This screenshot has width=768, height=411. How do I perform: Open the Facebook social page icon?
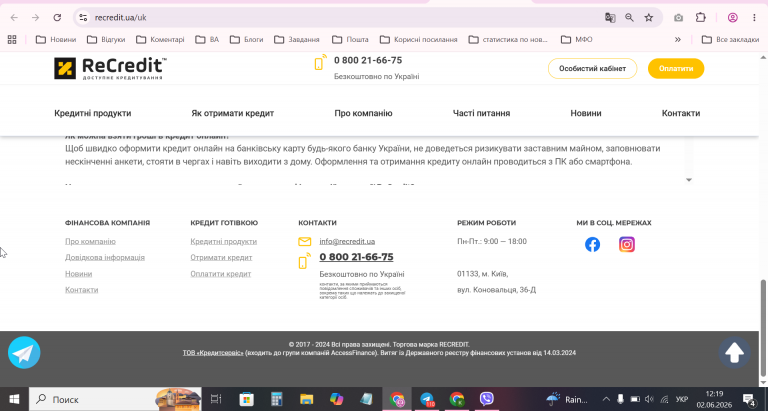coord(592,244)
